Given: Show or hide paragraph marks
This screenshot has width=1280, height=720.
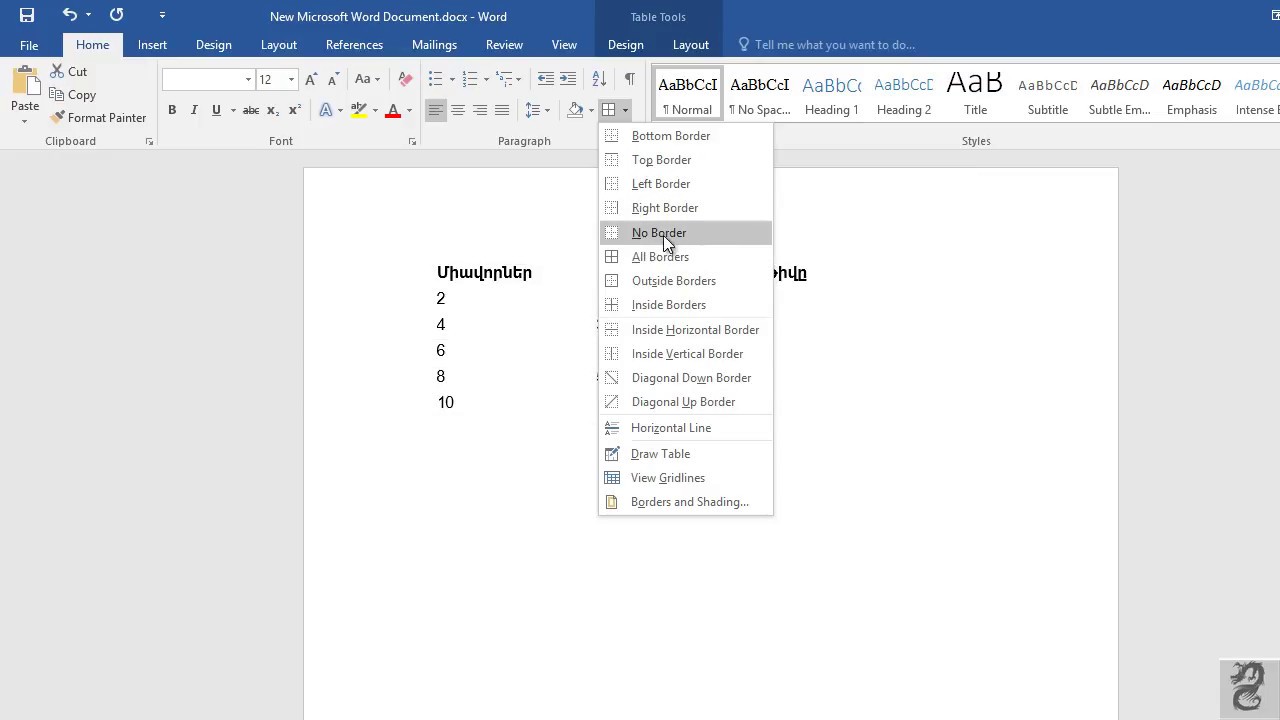Looking at the screenshot, I should click(x=629, y=79).
